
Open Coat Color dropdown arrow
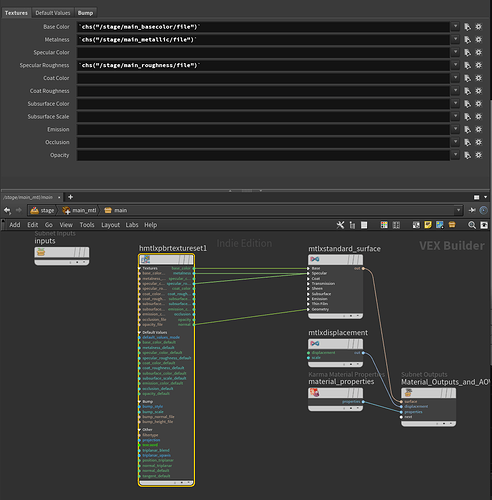pos(455,78)
